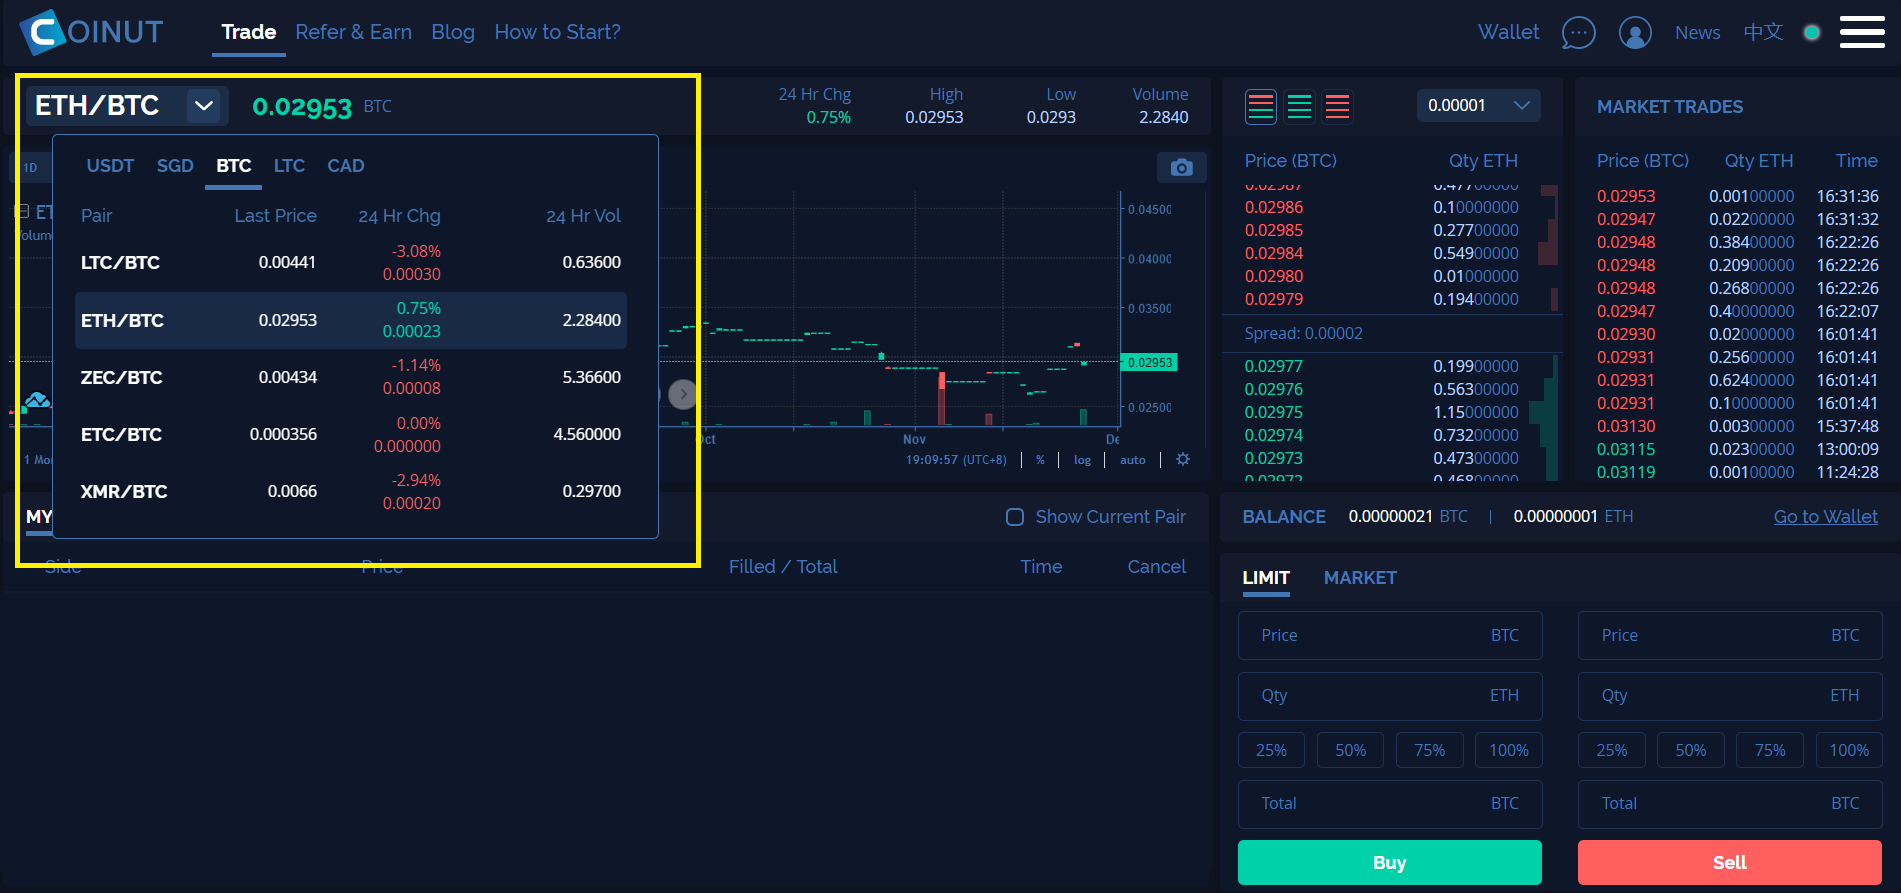Open the user account profile icon
Viewport: 1901px width, 893px height.
[1635, 33]
